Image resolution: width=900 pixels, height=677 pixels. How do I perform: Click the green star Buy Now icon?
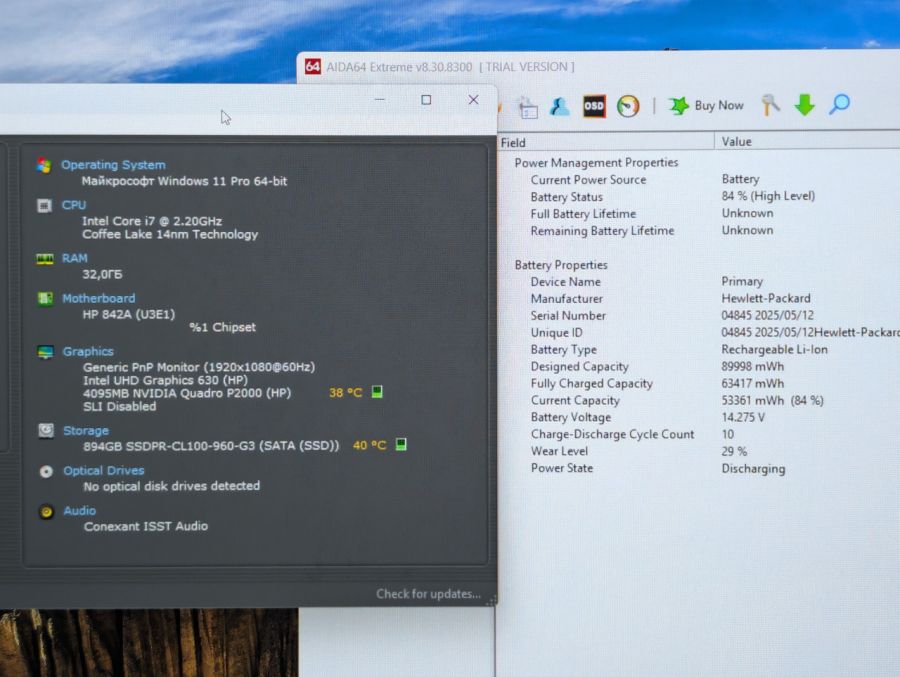[678, 106]
